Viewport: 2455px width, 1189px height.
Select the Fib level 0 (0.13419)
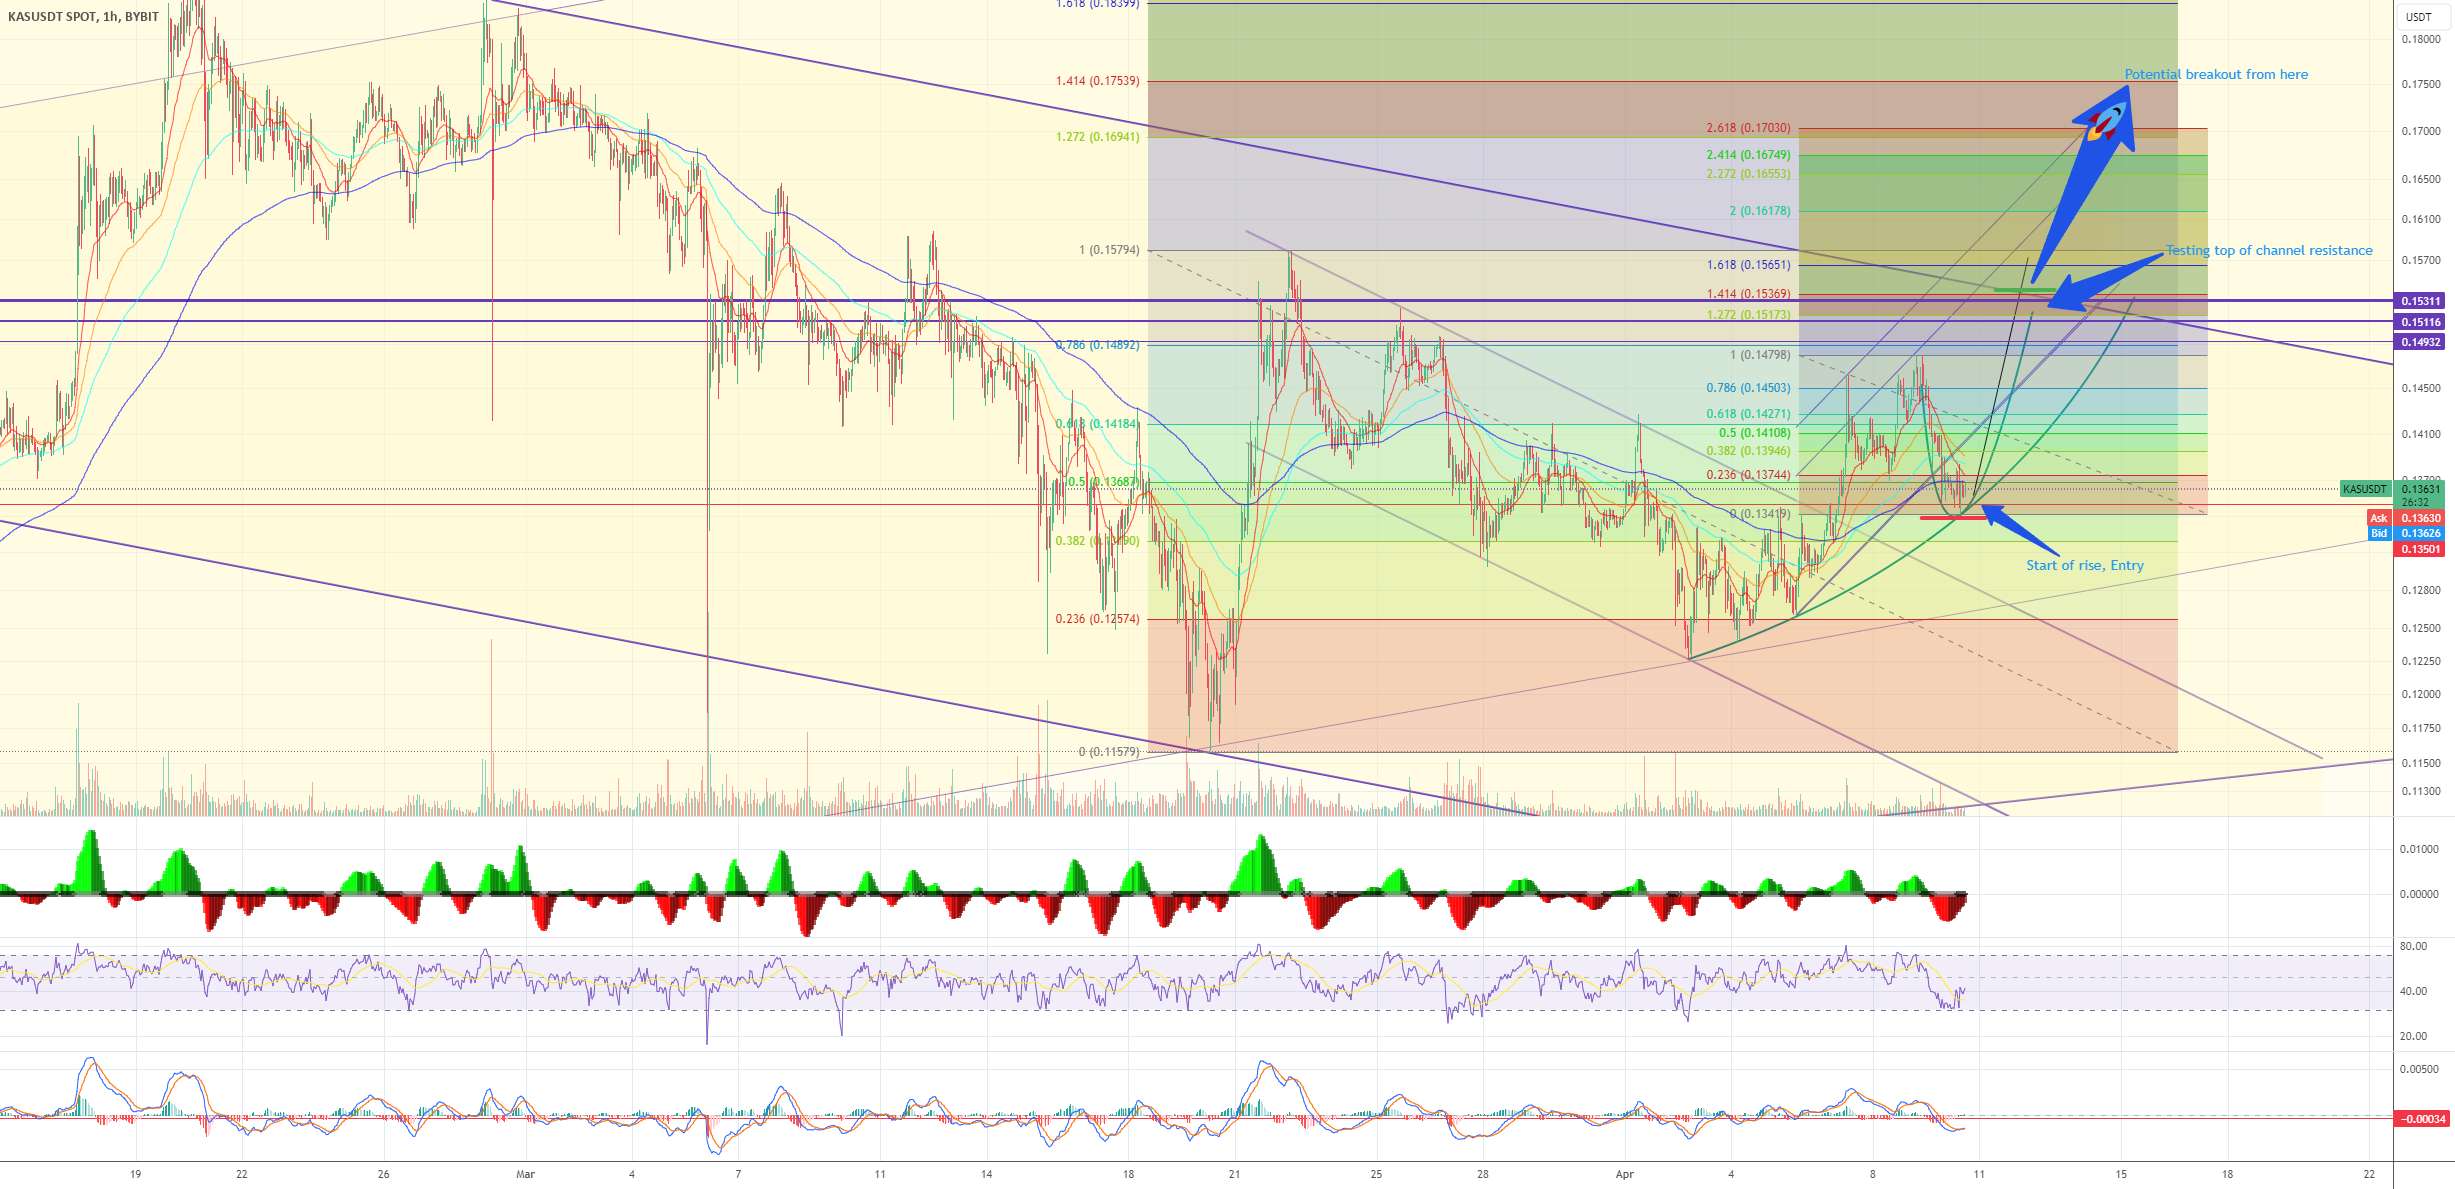(1760, 514)
